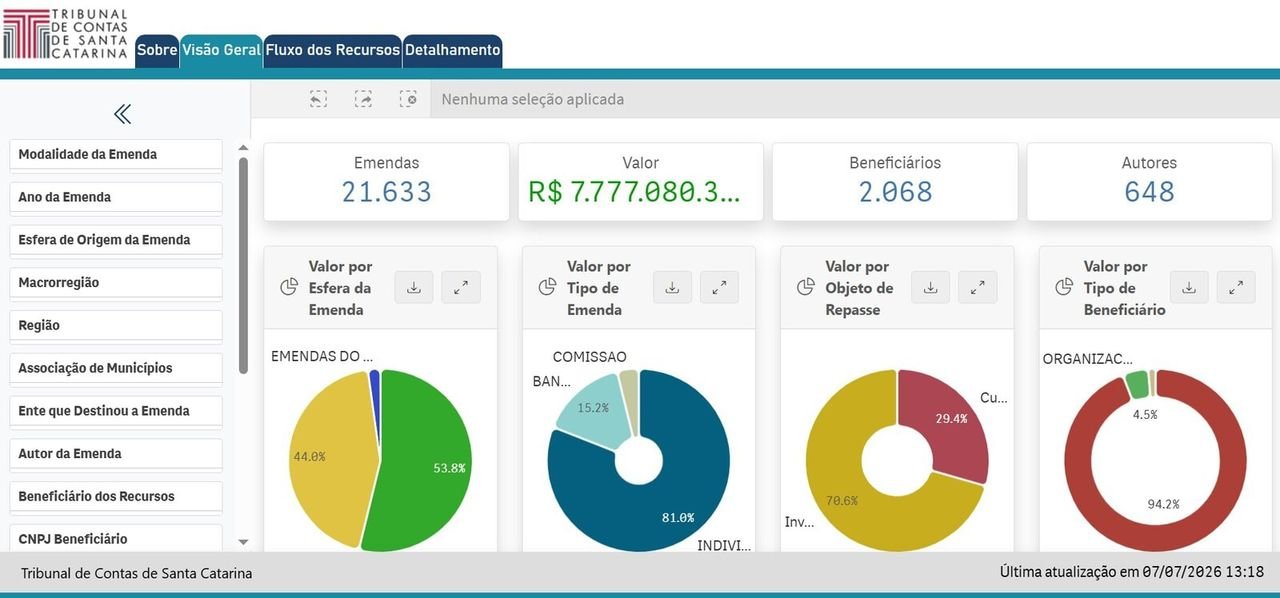This screenshot has width=1280, height=598.
Task: Download Valor por Objeto de Repasse chart
Action: tap(930, 287)
